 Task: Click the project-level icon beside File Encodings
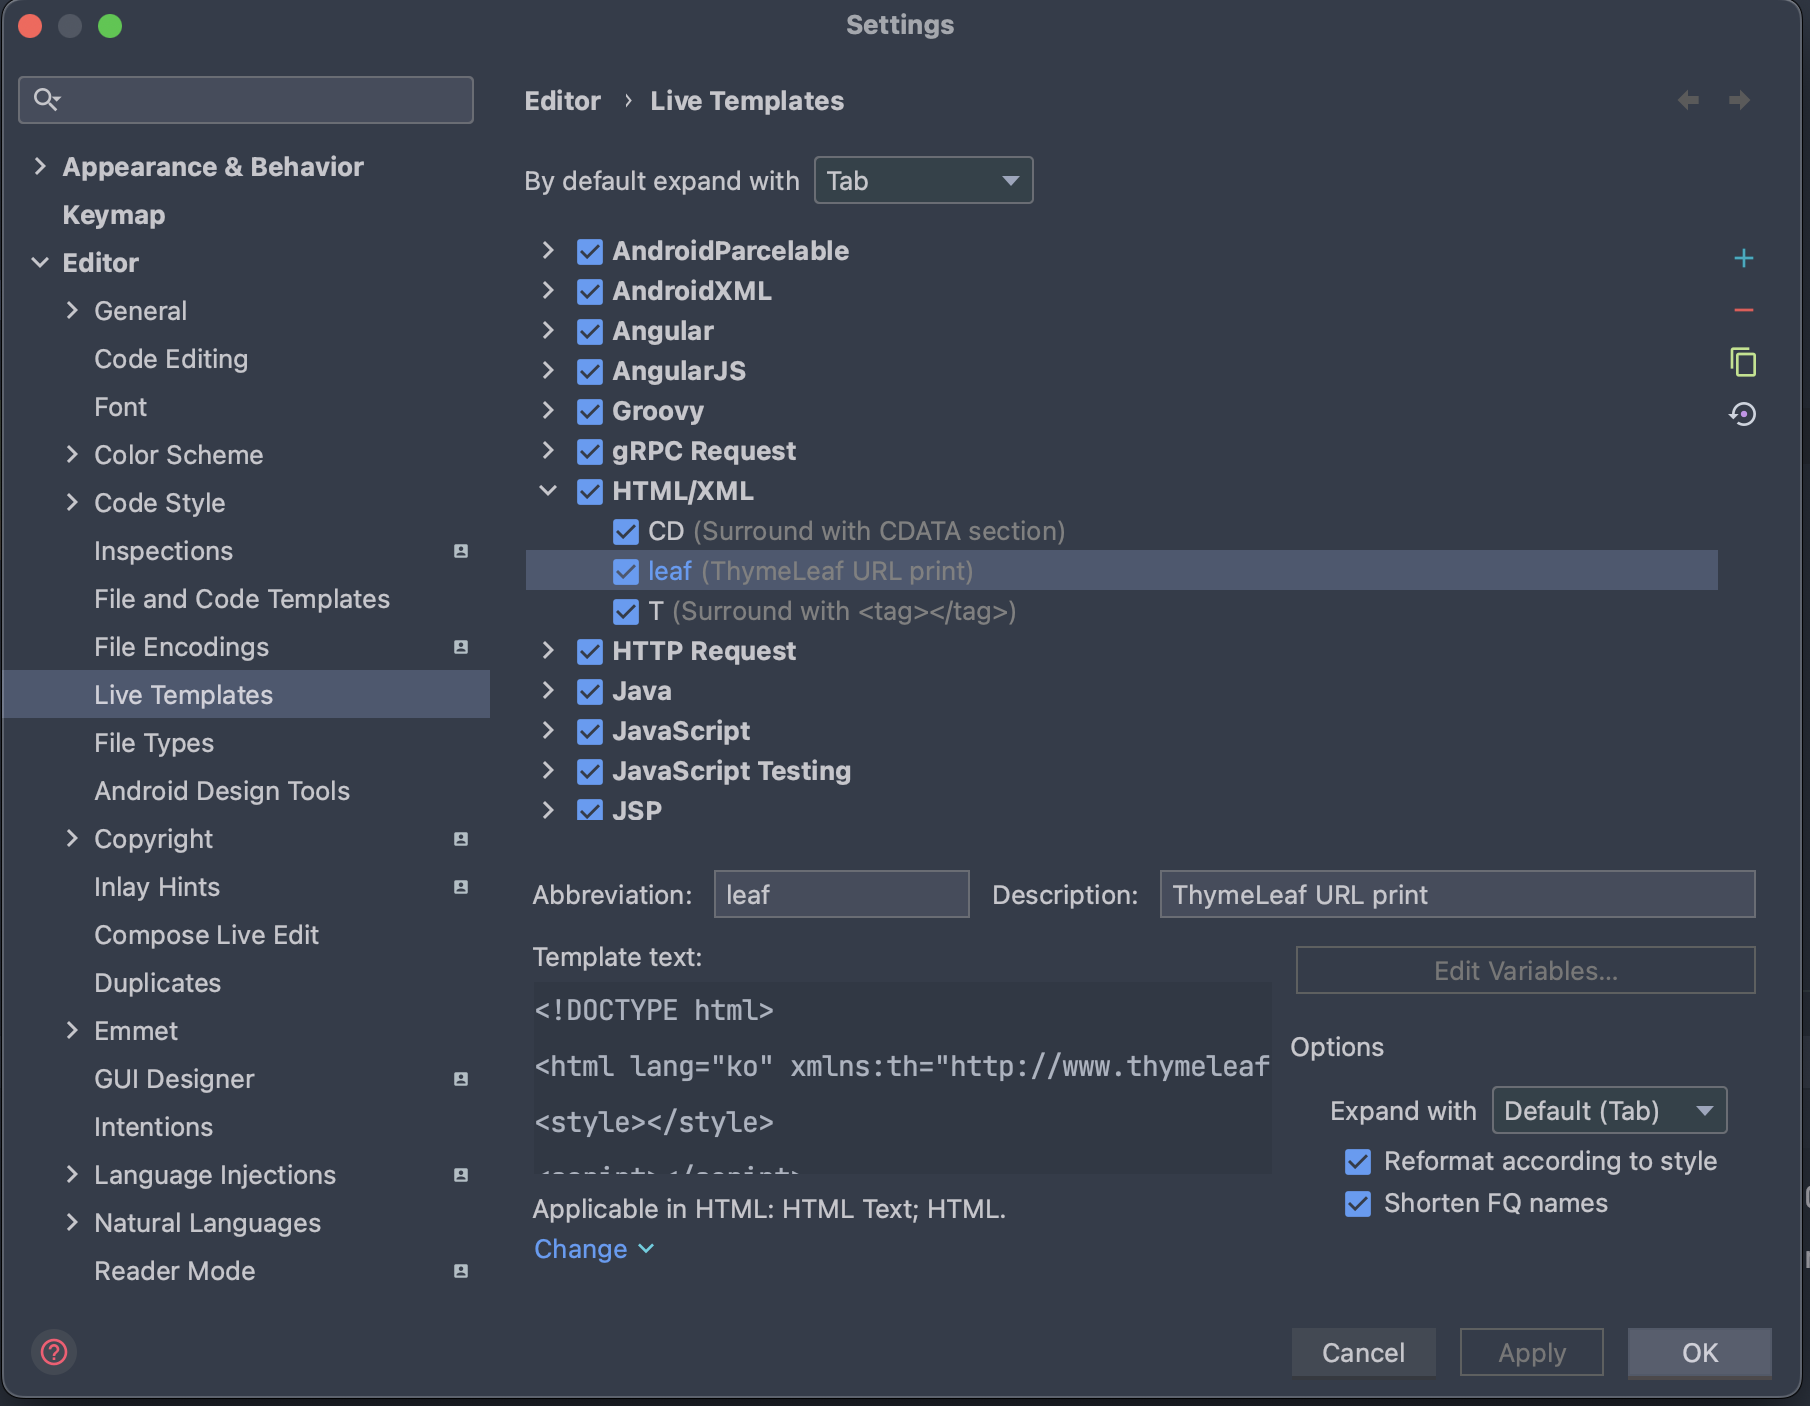click(x=461, y=647)
